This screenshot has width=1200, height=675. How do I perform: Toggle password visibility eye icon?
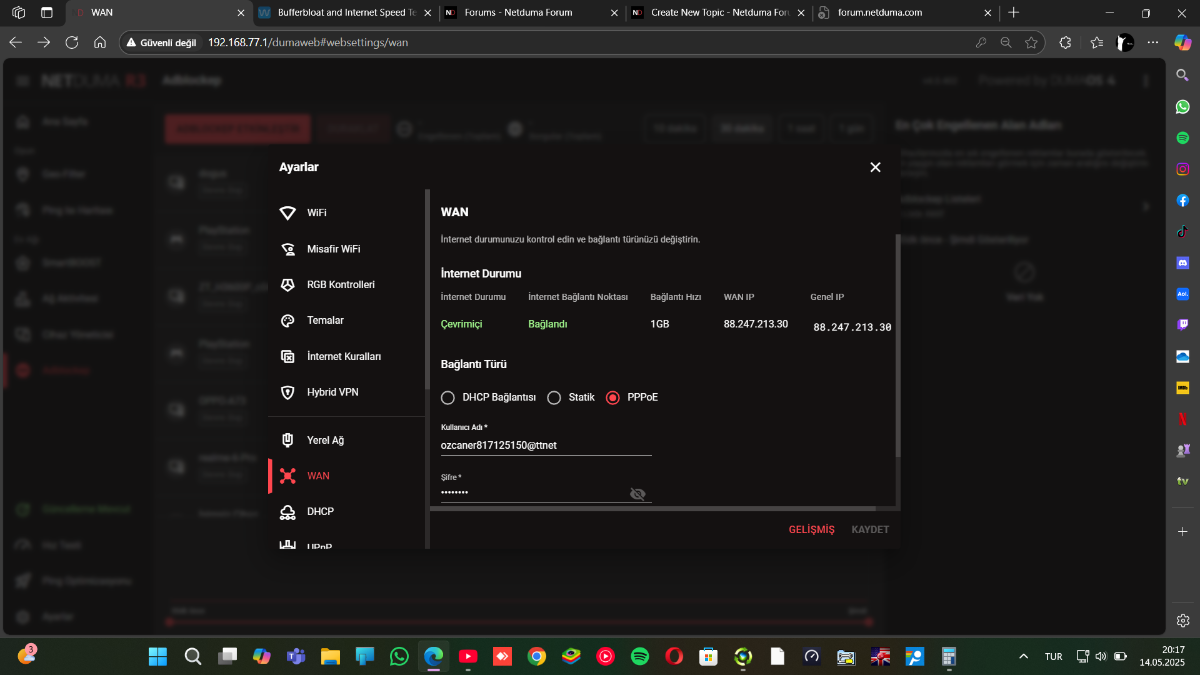click(x=638, y=494)
